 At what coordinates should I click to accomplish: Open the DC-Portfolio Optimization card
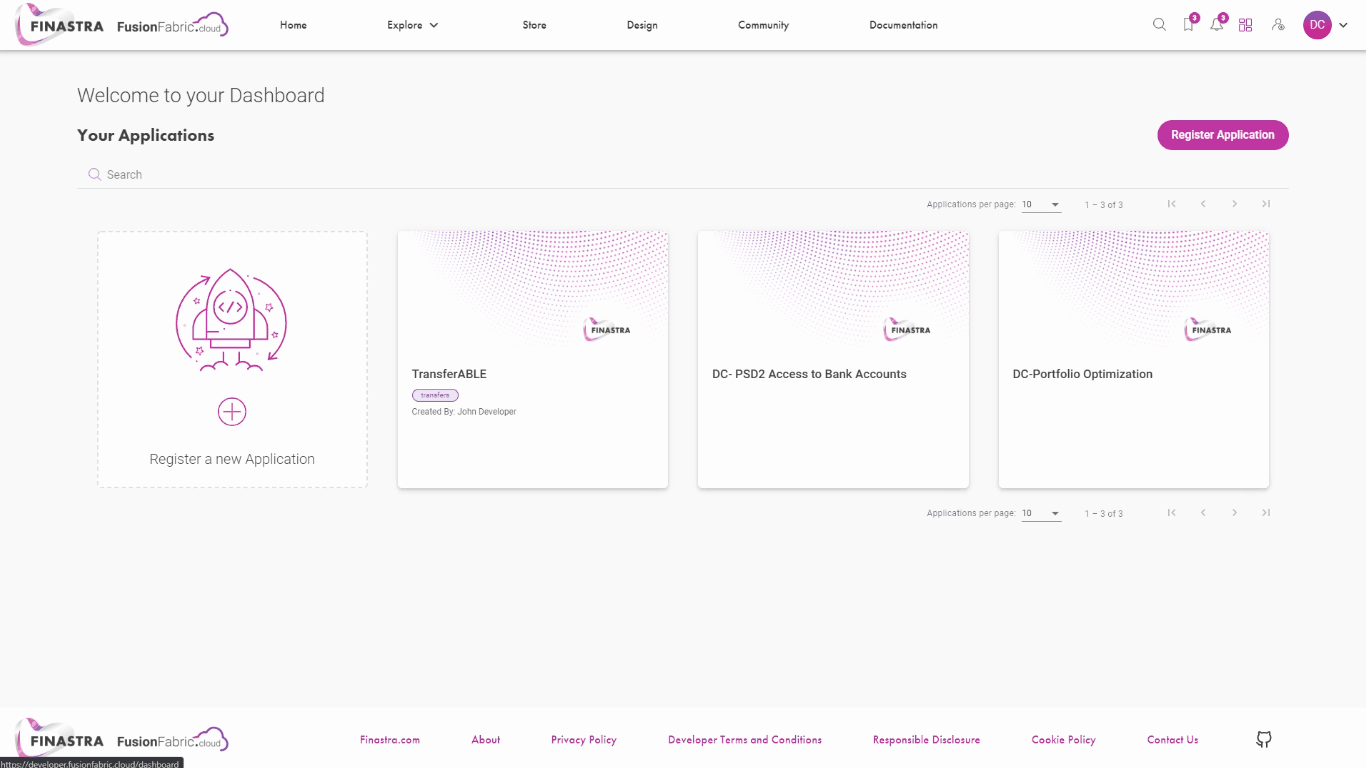pos(1134,360)
